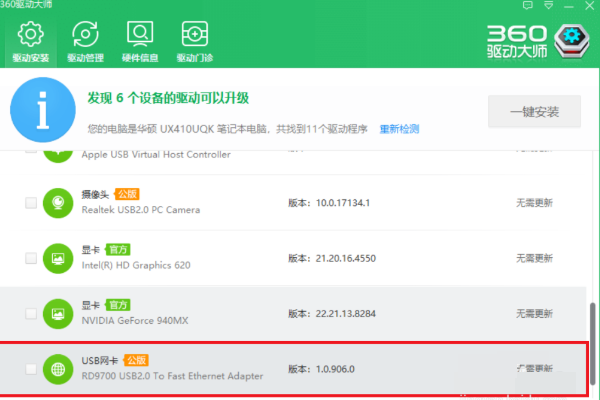Image resolution: width=600 pixels, height=400 pixels.
Task: Click the blue info icon
Action: (43, 110)
